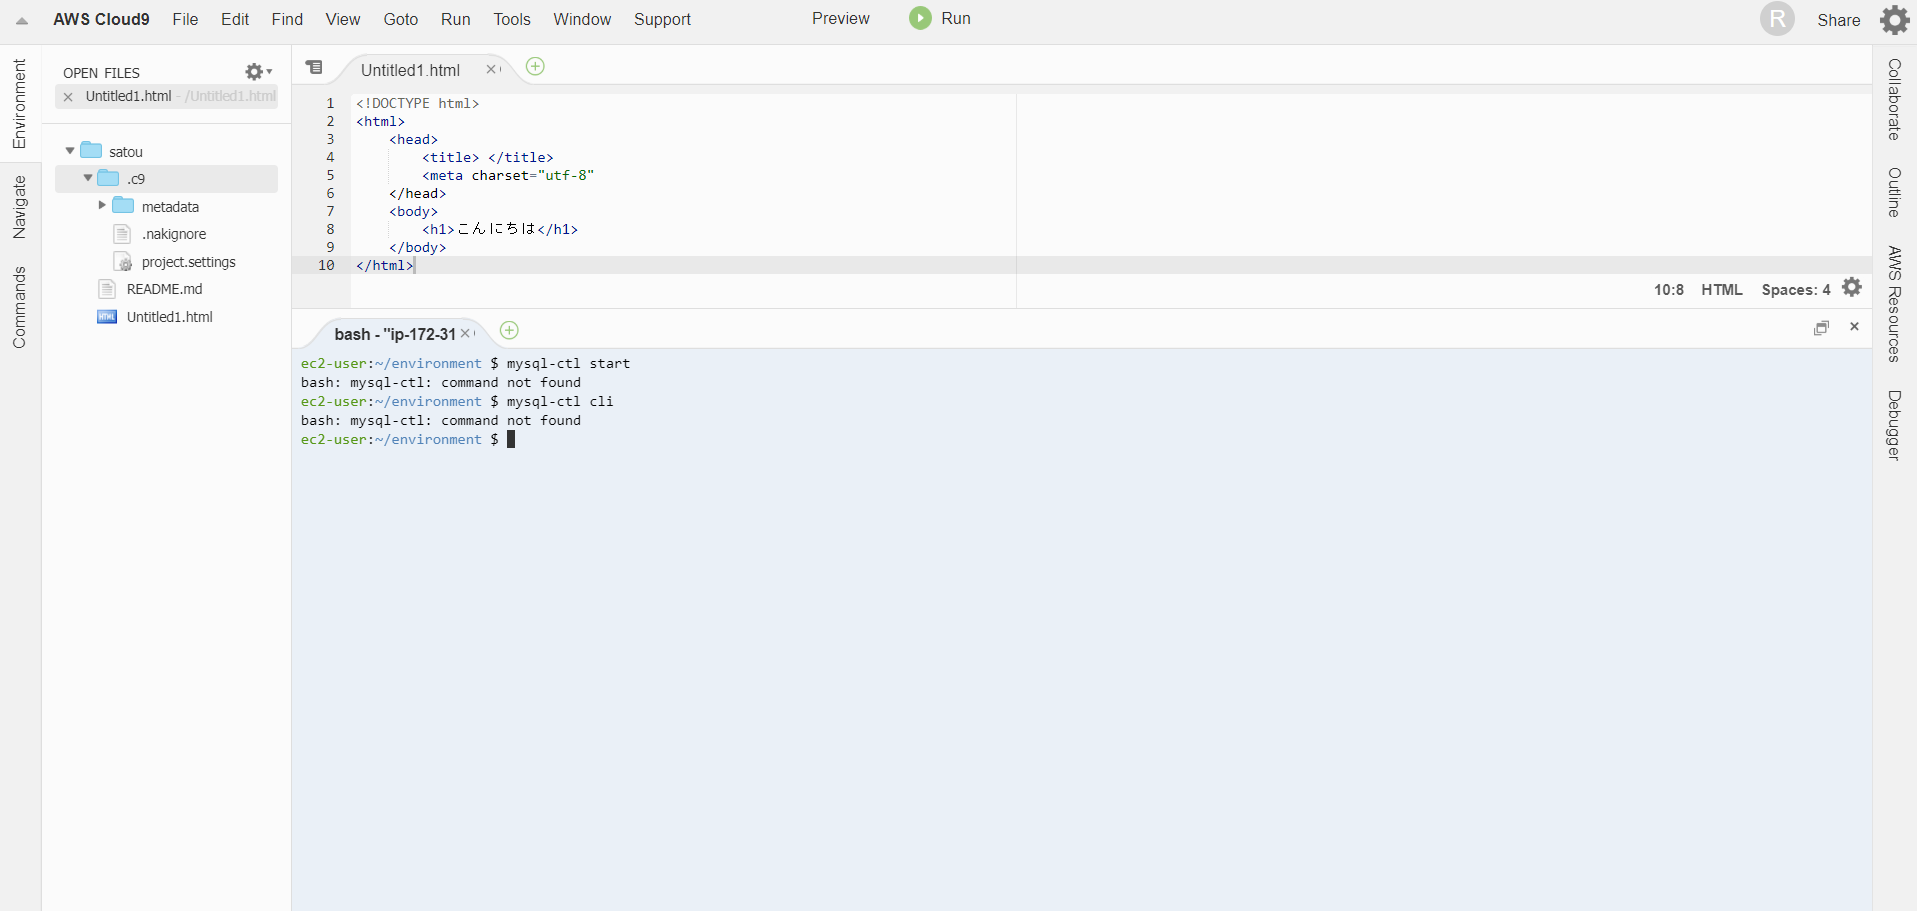
Task: Click the Preview button
Action: [841, 18]
